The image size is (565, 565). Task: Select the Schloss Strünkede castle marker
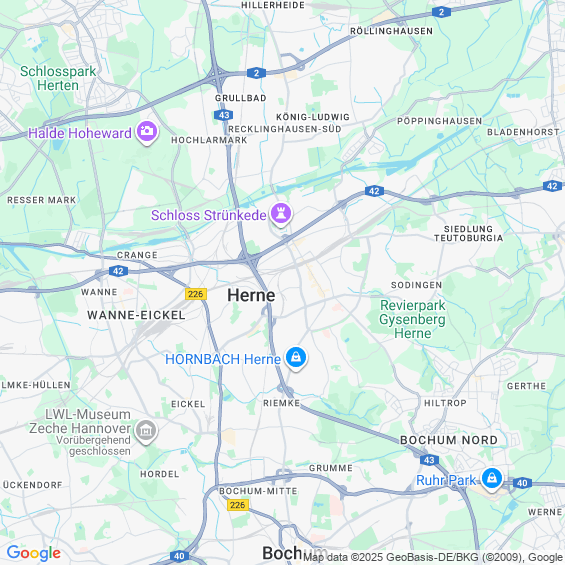click(281, 214)
